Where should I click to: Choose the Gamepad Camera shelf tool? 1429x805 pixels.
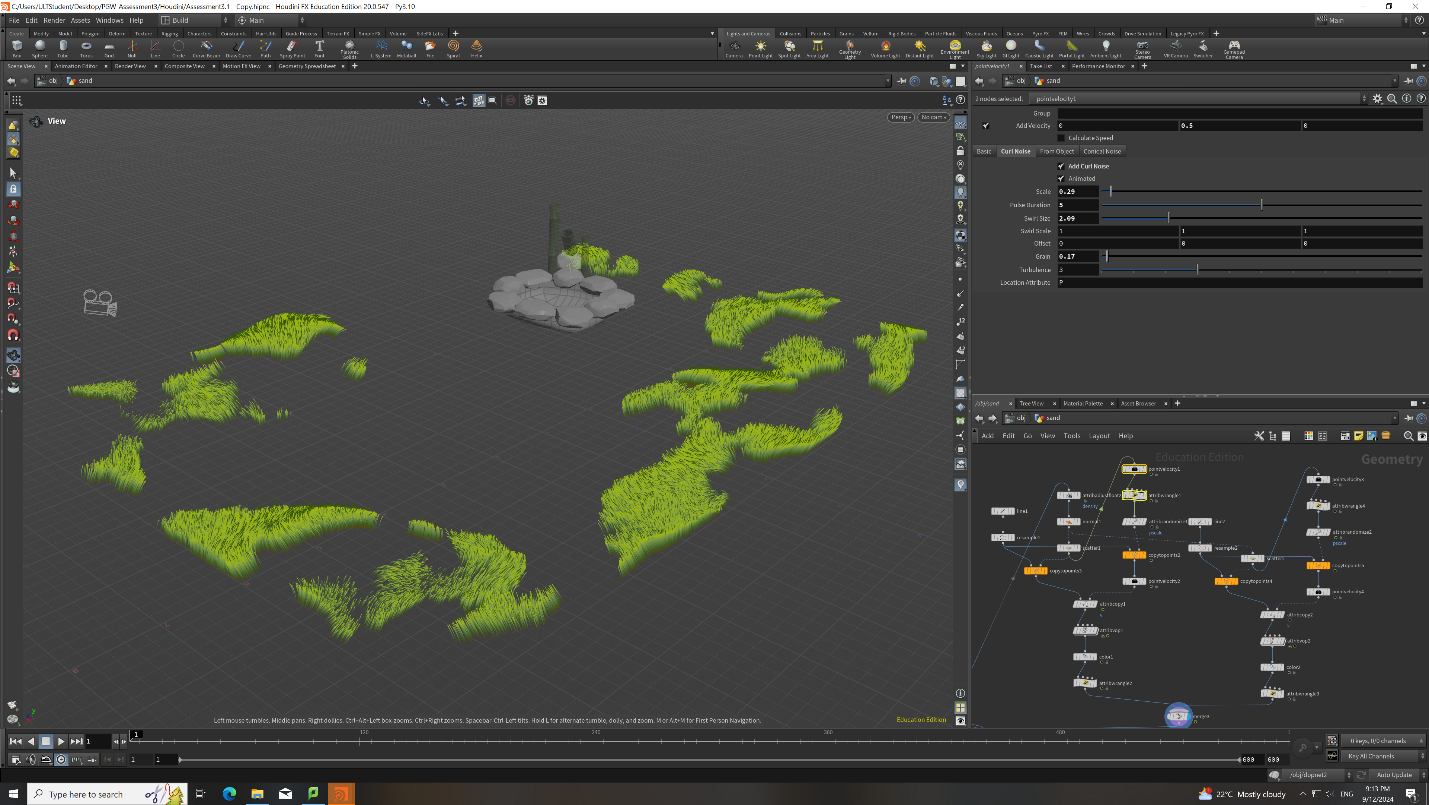coord(1235,47)
